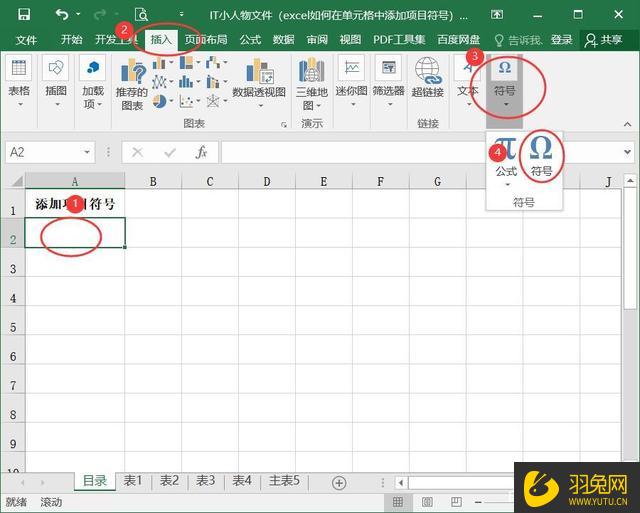Collapse the ribbon with the chevron
Screen dimensions: 640x513
627,124
